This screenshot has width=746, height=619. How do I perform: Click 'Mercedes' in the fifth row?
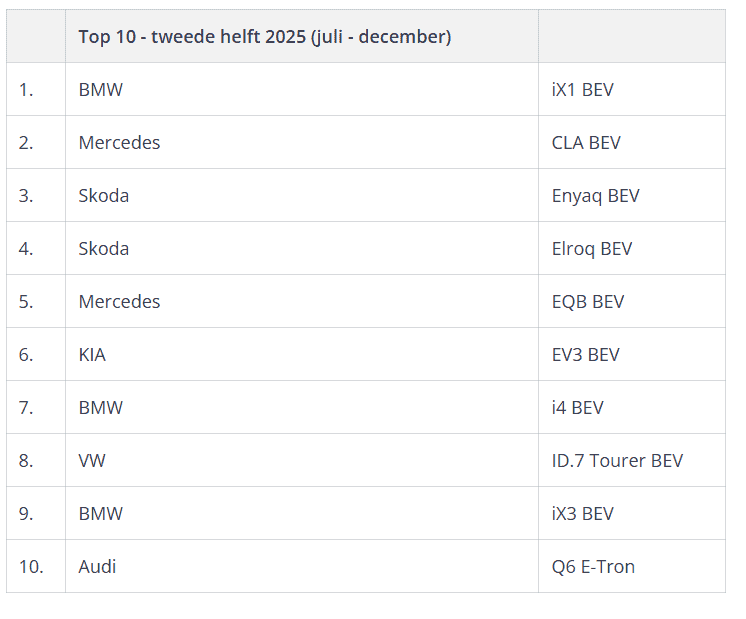coord(119,302)
